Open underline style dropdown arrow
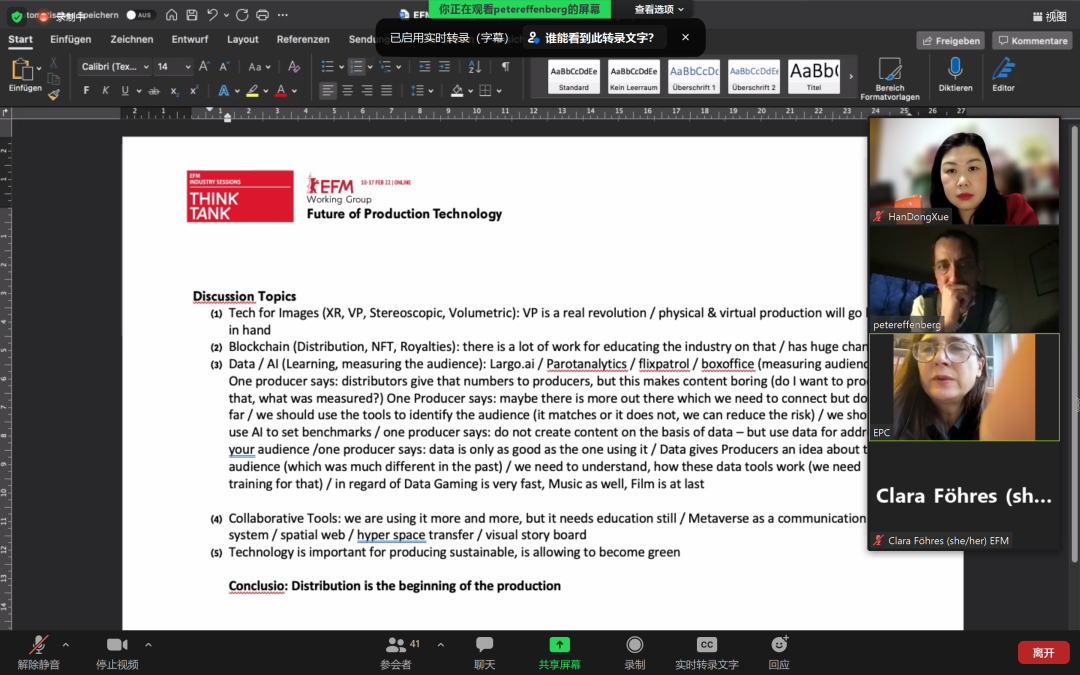Viewport: 1080px width, 675px height. coord(139,91)
